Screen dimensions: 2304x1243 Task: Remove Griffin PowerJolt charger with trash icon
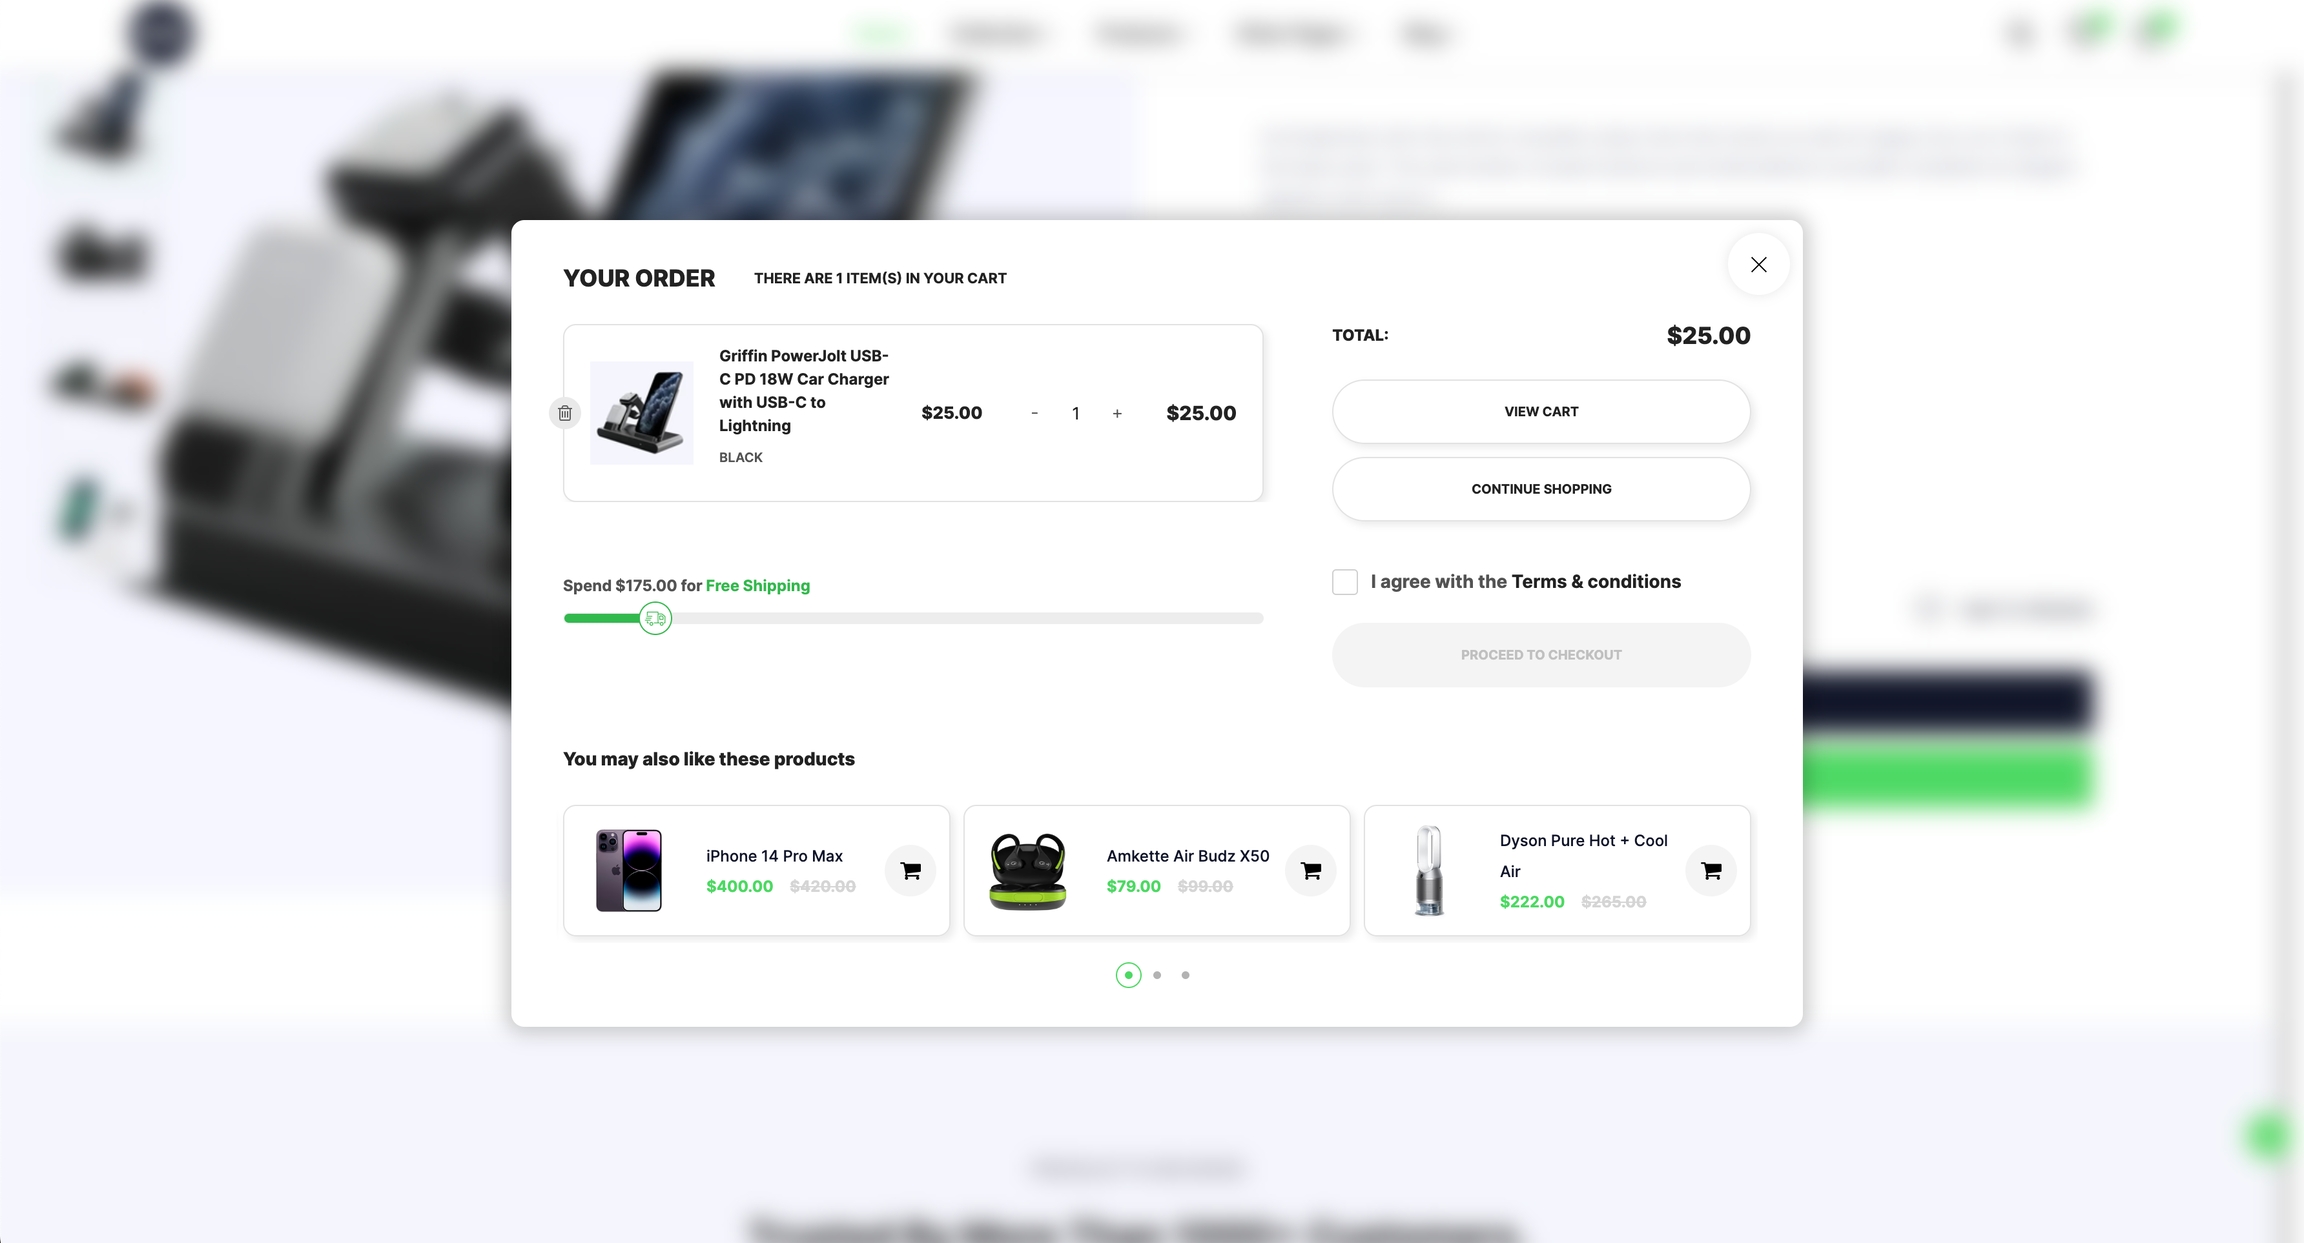coord(565,413)
